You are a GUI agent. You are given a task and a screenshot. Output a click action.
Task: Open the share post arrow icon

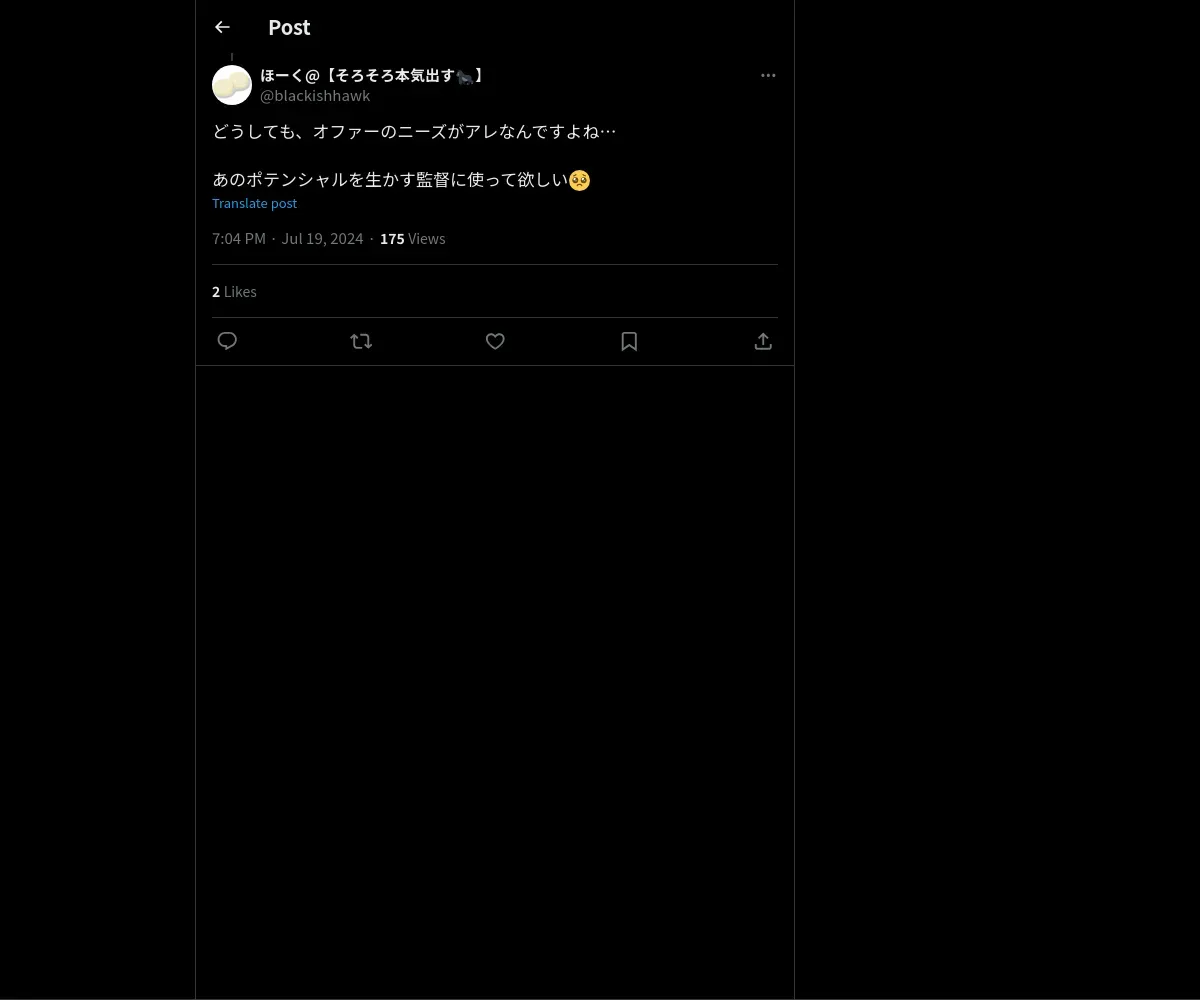pyautogui.click(x=763, y=341)
